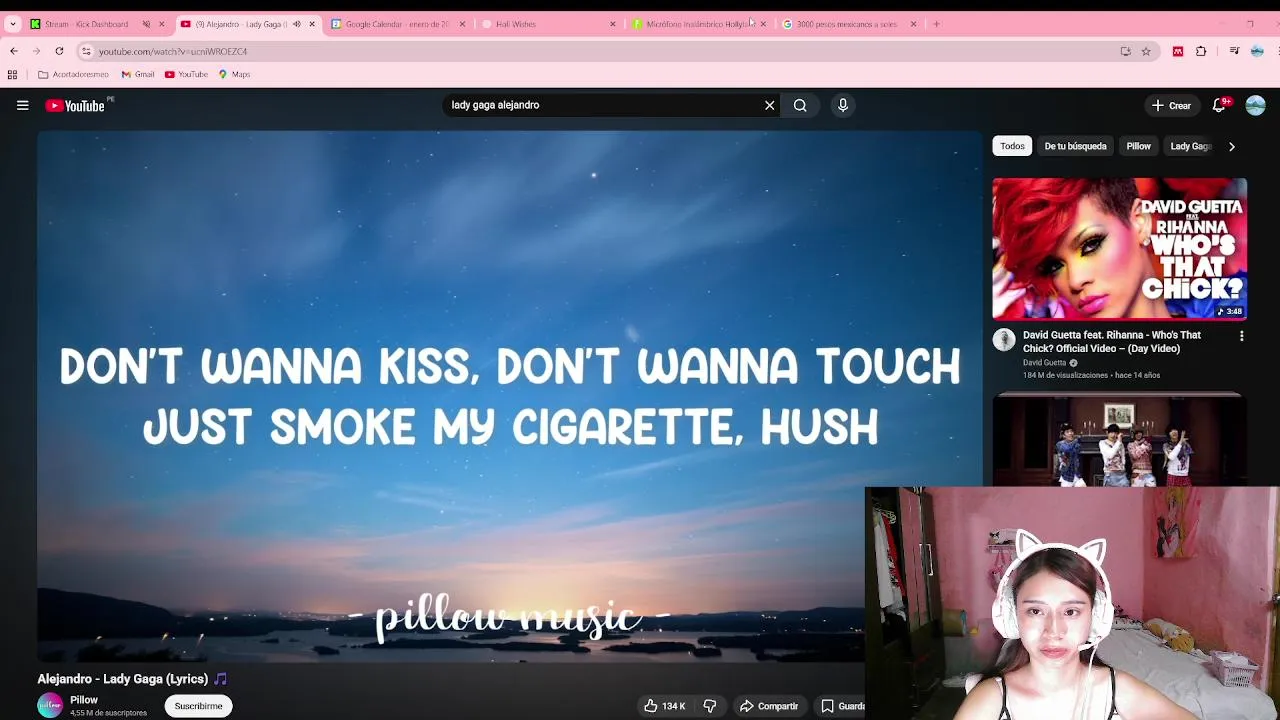View site information icon in address bar
Screen dimensions: 1280x720
86,51
